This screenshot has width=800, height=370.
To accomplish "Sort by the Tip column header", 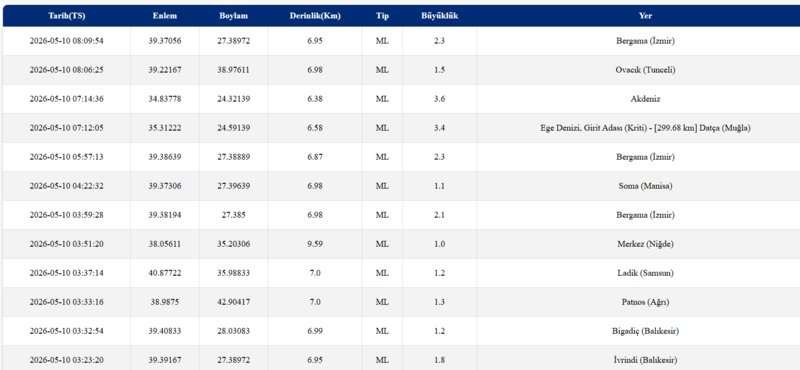I will (x=382, y=16).
